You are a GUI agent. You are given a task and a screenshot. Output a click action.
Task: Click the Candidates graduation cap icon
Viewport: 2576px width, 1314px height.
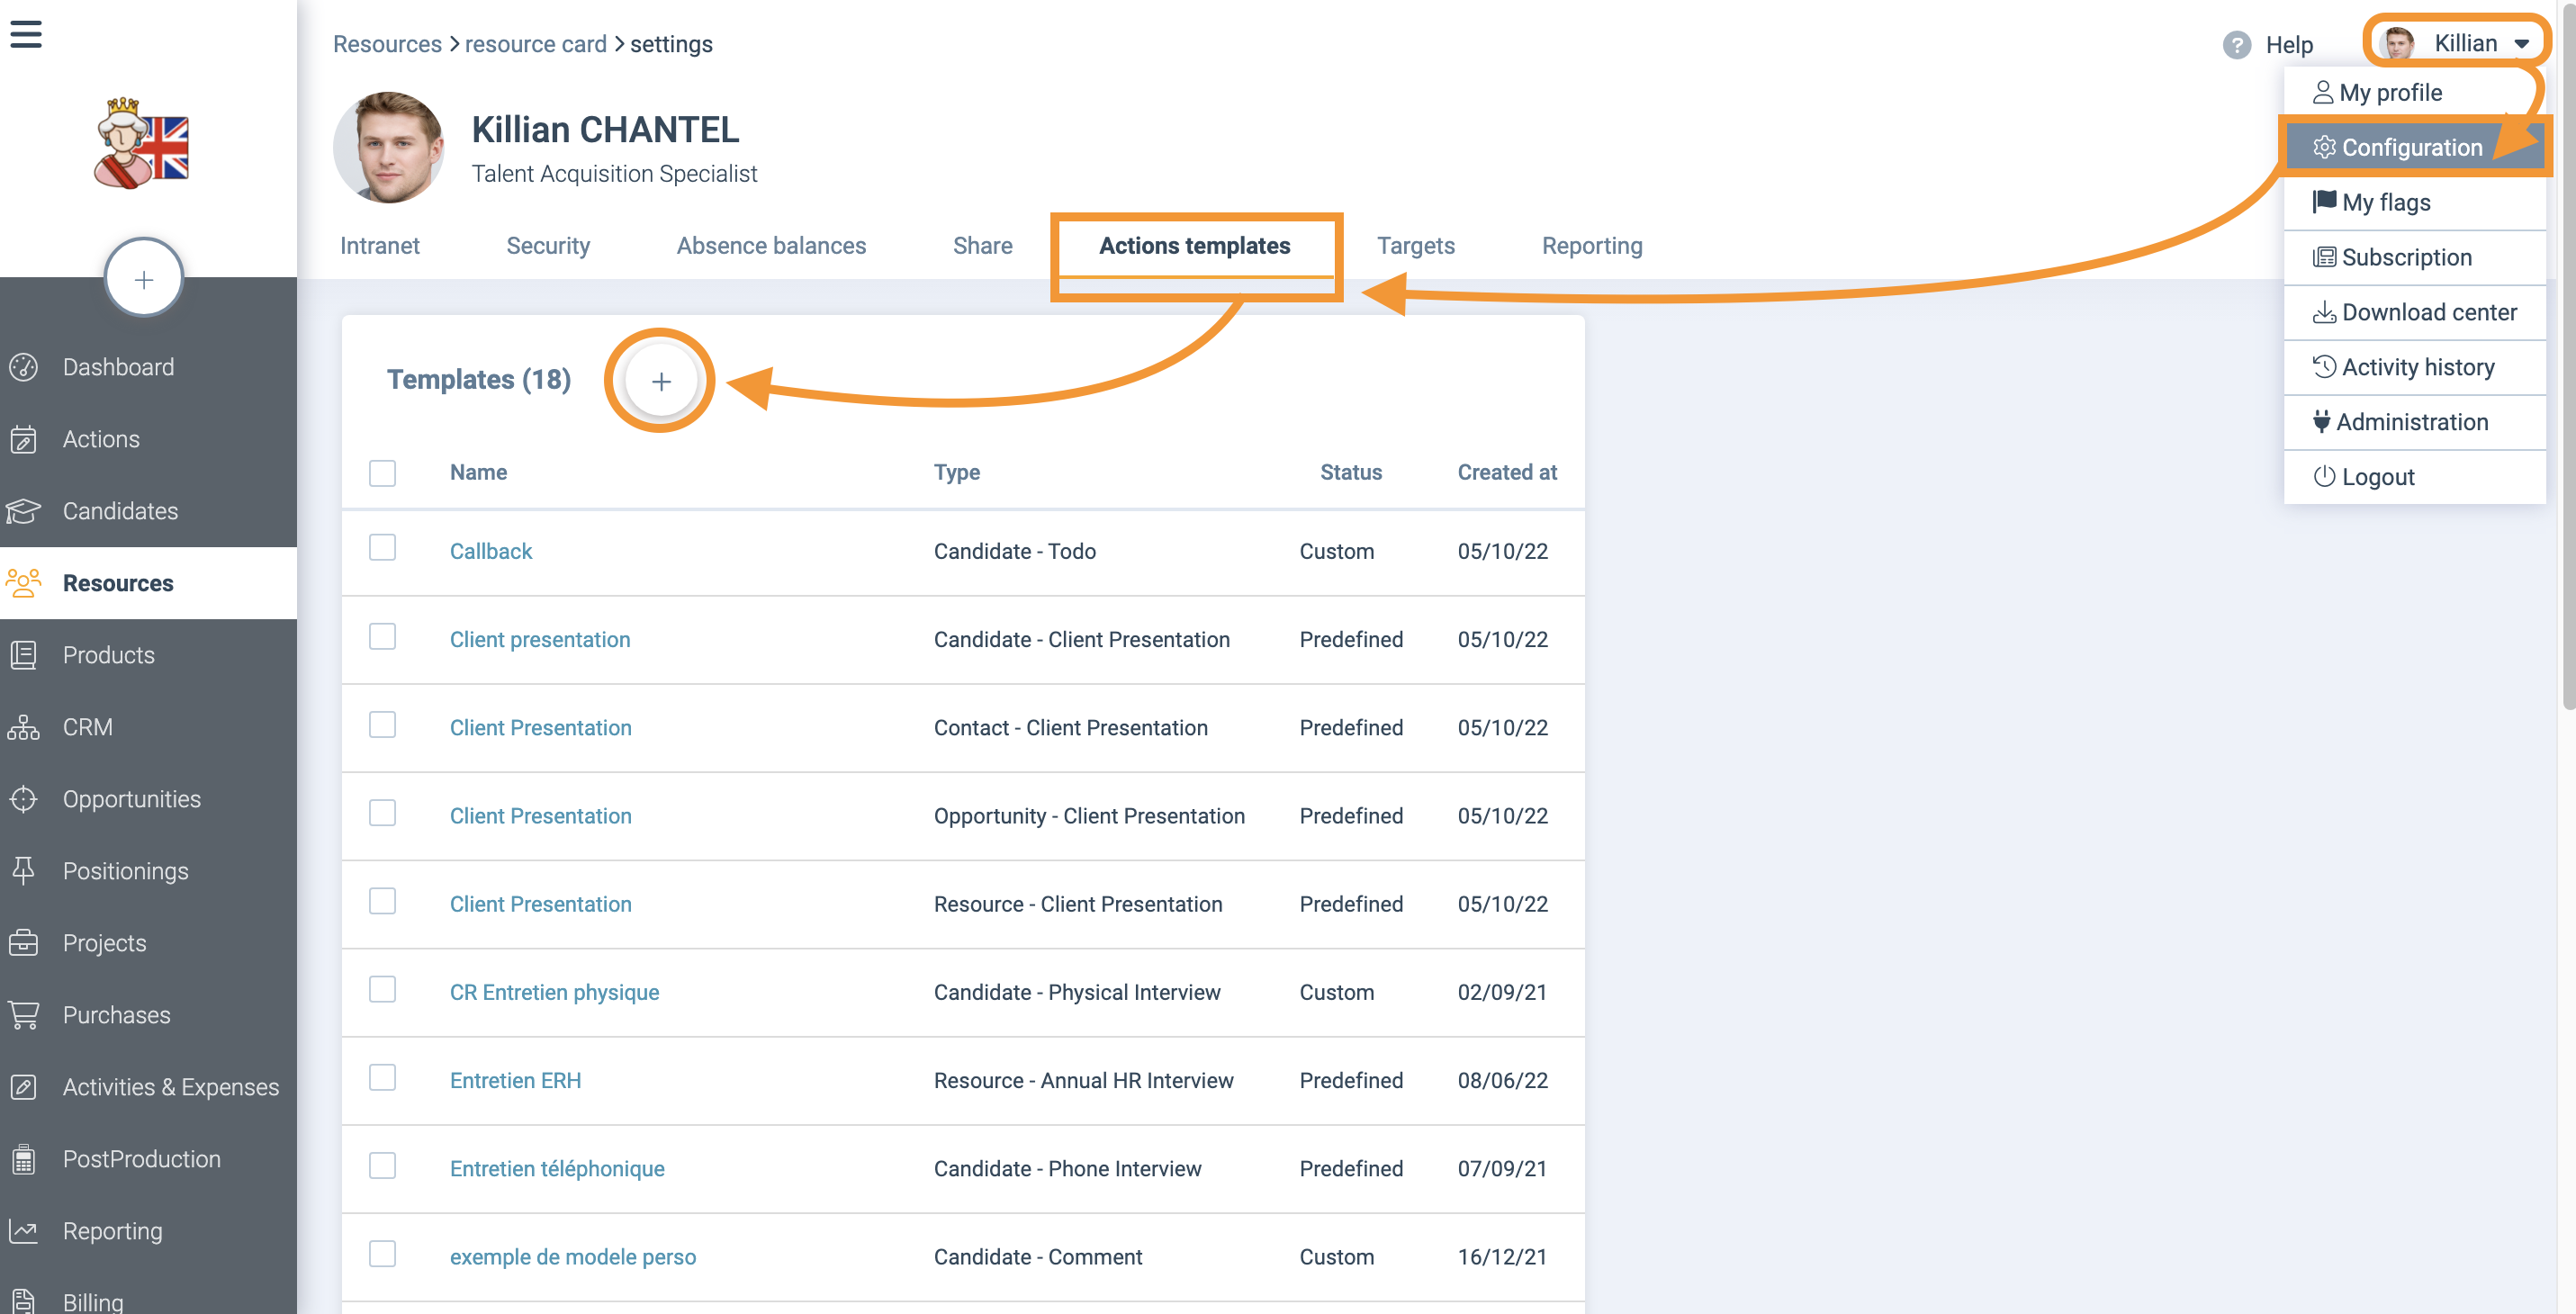23,511
